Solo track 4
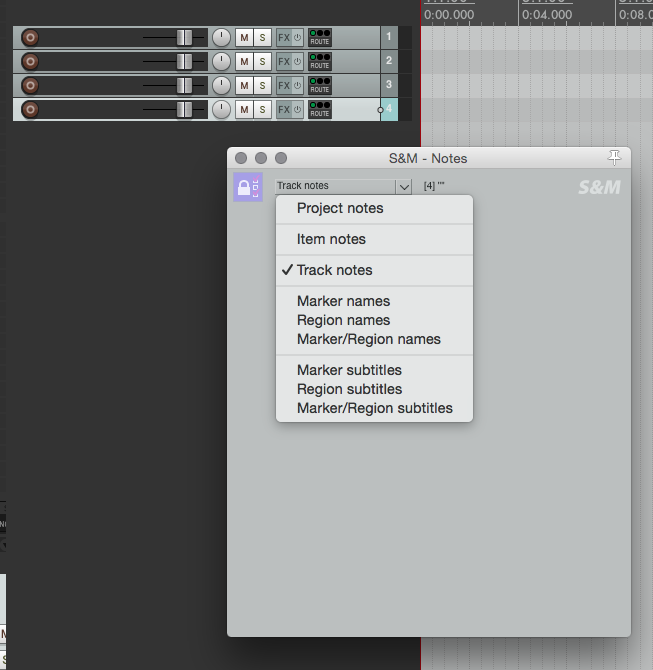This screenshot has width=653, height=670. pyautogui.click(x=262, y=109)
